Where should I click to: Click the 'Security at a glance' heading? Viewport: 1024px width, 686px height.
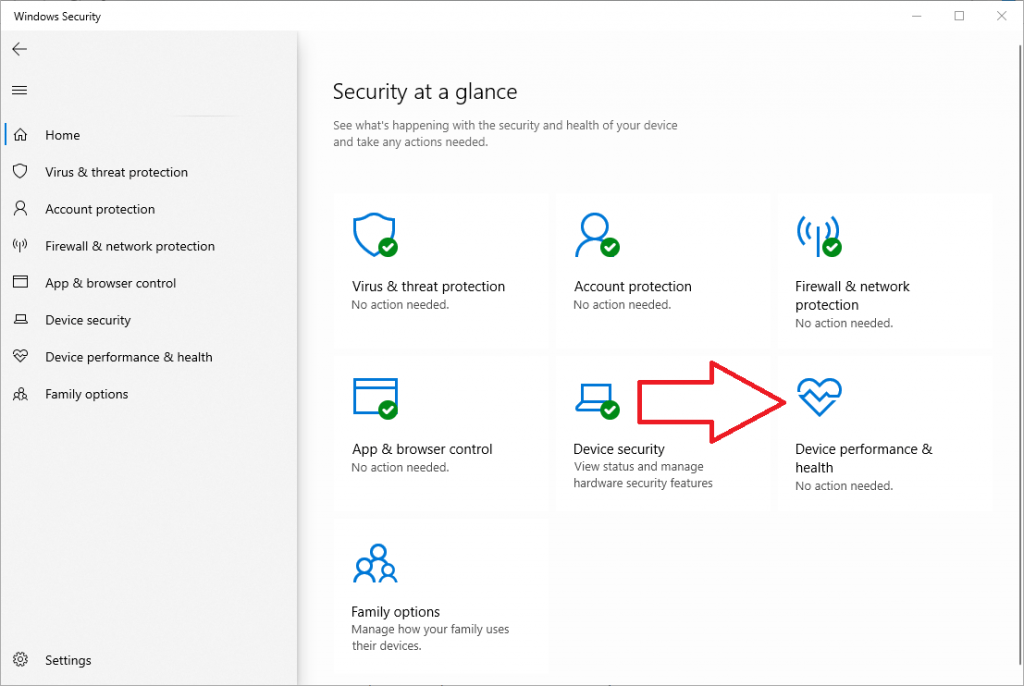click(x=424, y=91)
